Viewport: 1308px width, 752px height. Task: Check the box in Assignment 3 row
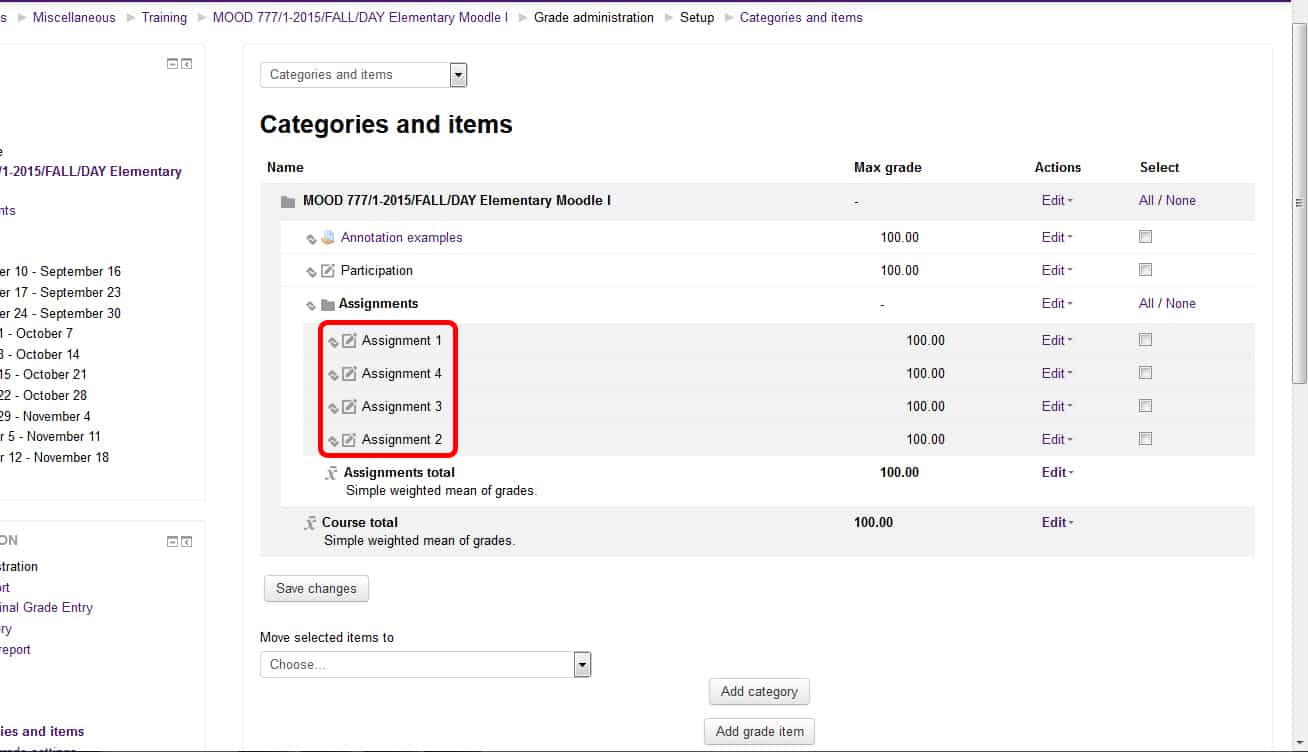1145,406
